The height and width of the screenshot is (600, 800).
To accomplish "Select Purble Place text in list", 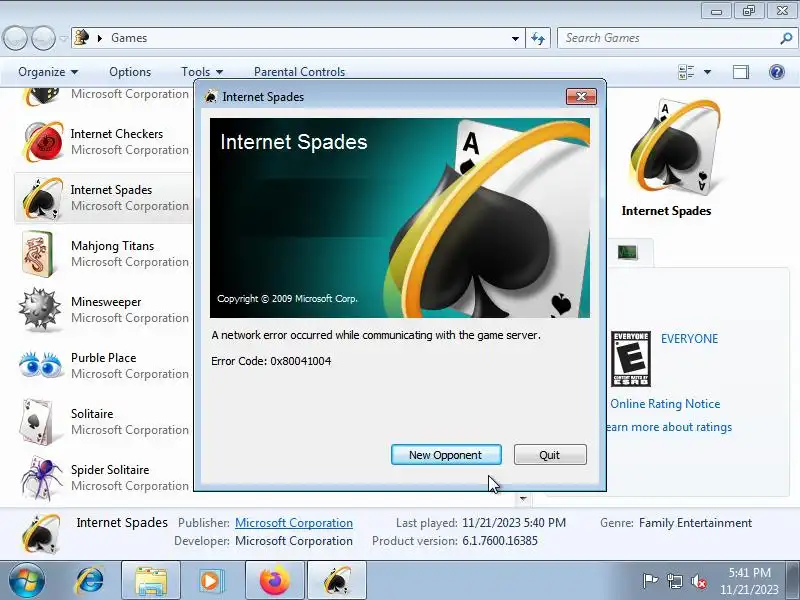I will tap(104, 358).
